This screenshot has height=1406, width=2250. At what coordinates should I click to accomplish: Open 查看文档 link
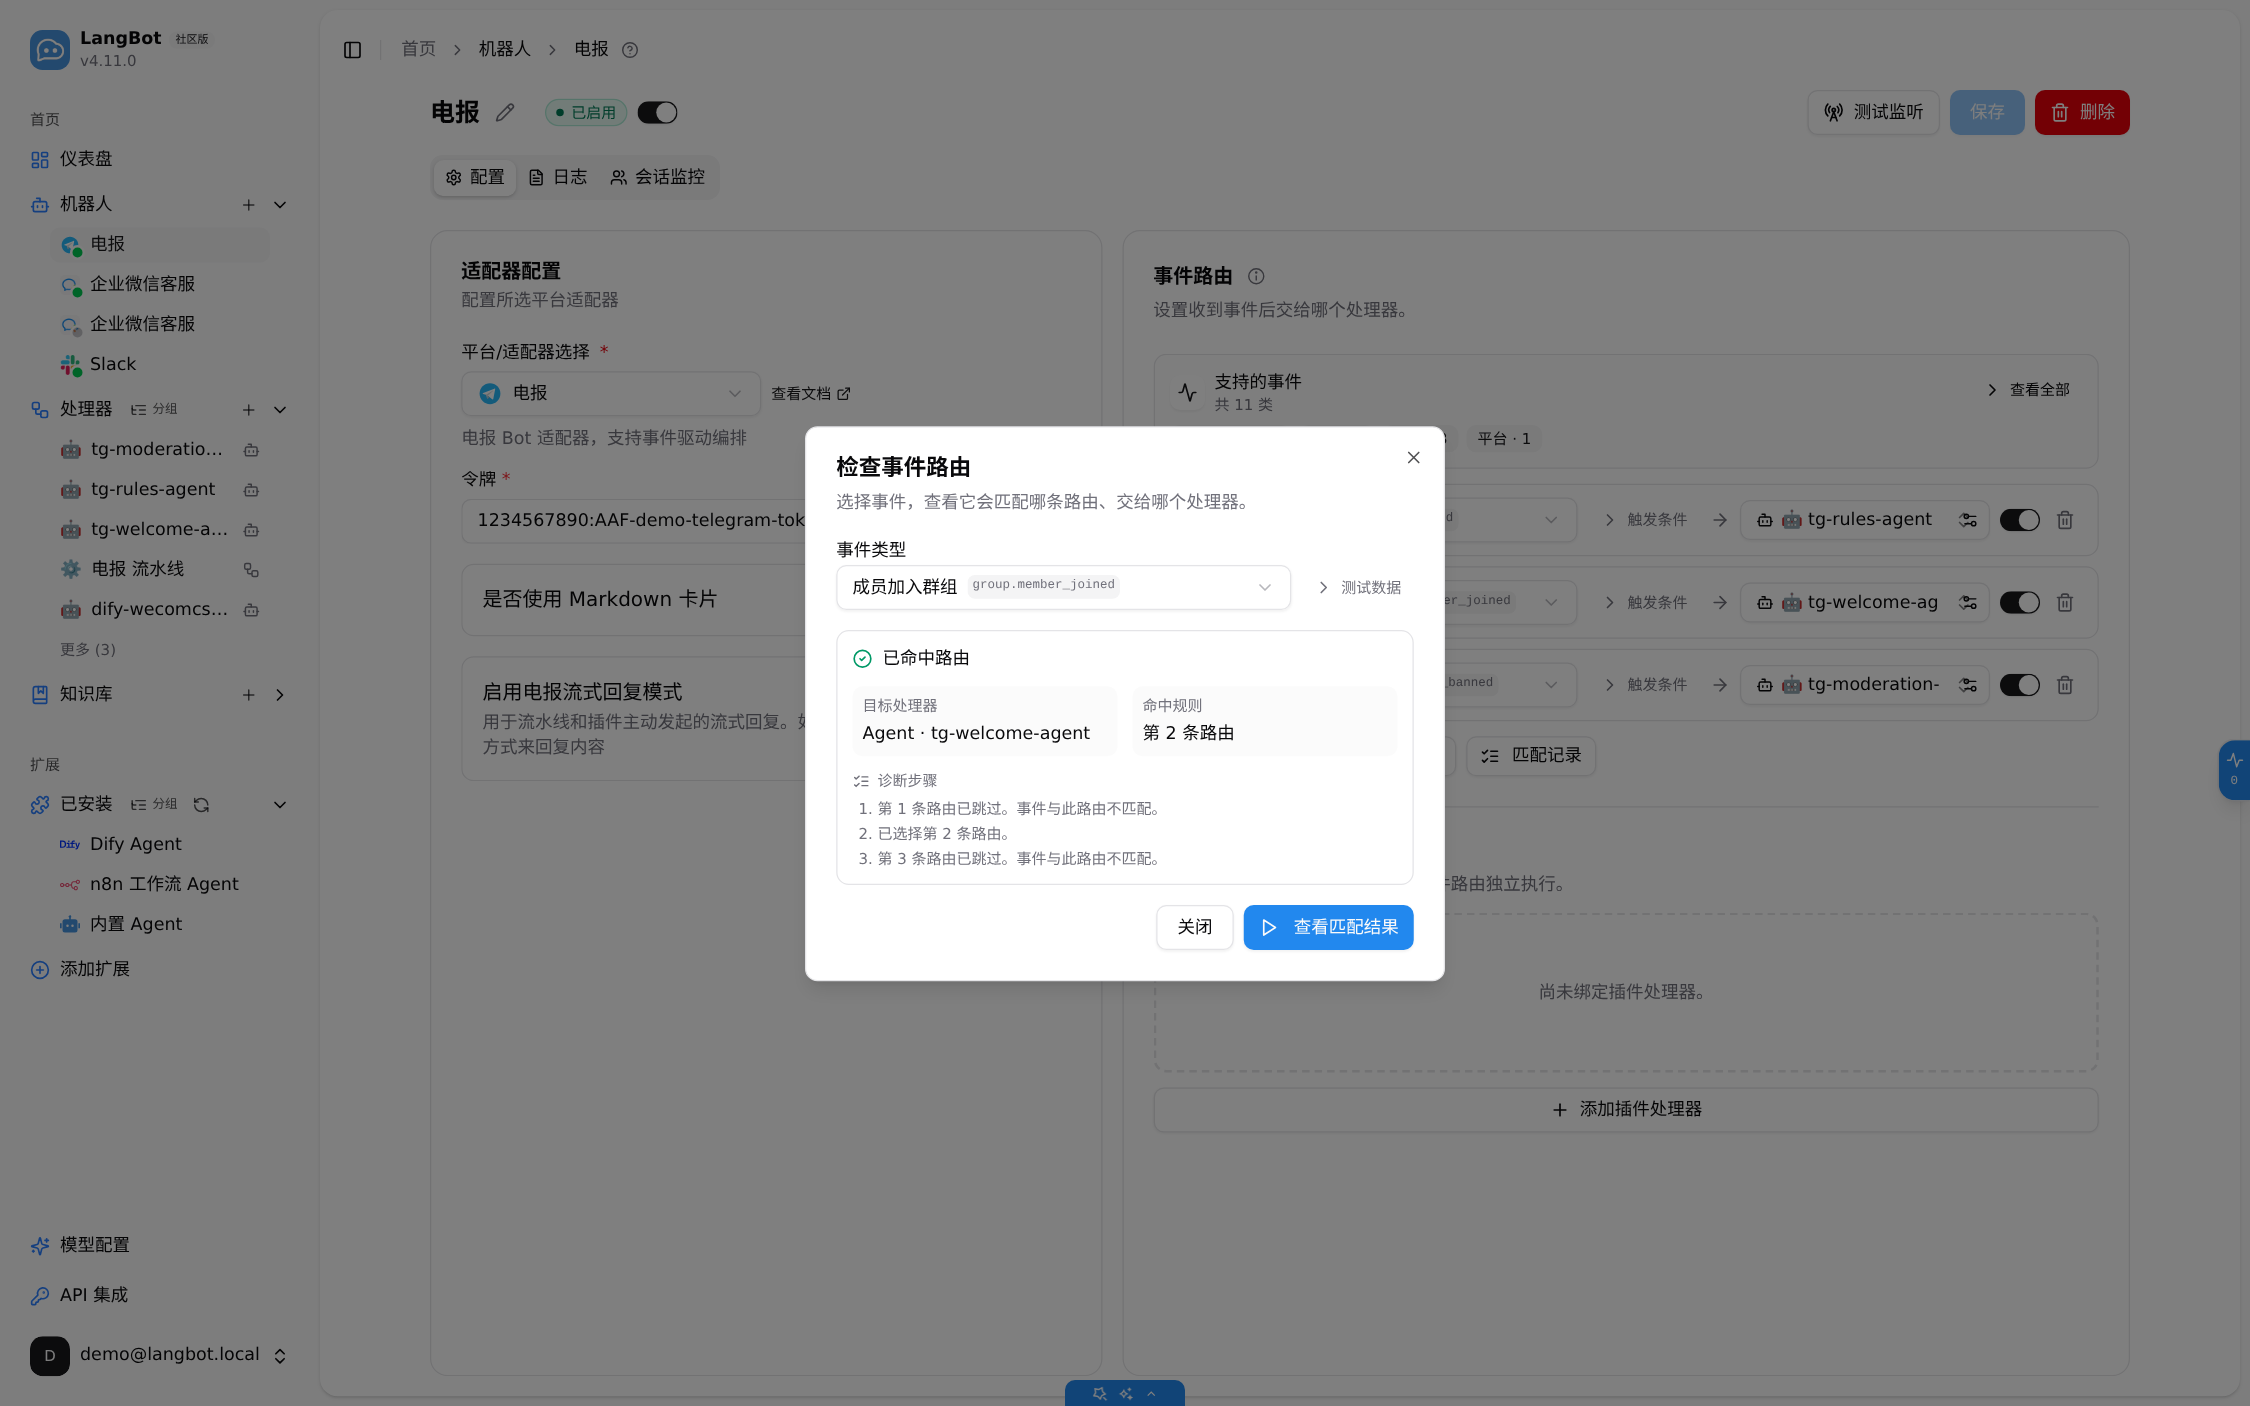pyautogui.click(x=811, y=394)
